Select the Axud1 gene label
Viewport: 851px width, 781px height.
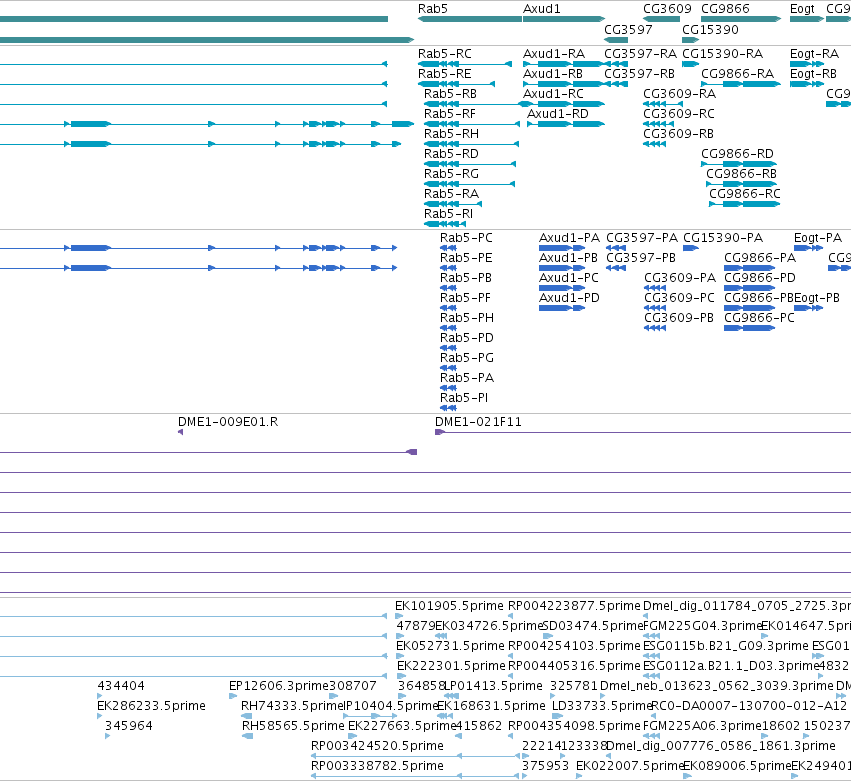point(541,9)
